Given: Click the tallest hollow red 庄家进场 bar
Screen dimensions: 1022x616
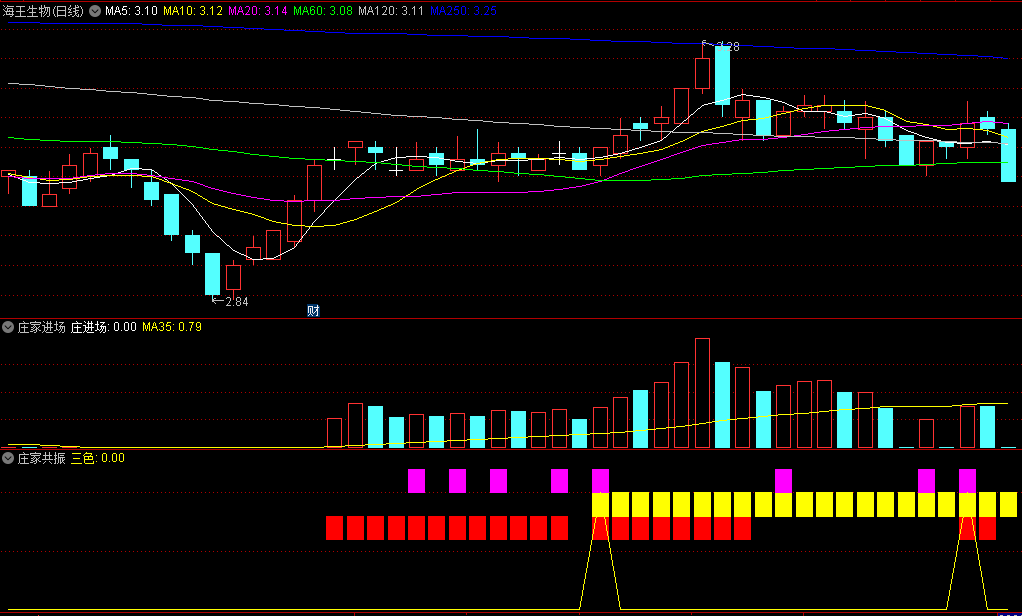Looking at the screenshot, I should point(702,393).
